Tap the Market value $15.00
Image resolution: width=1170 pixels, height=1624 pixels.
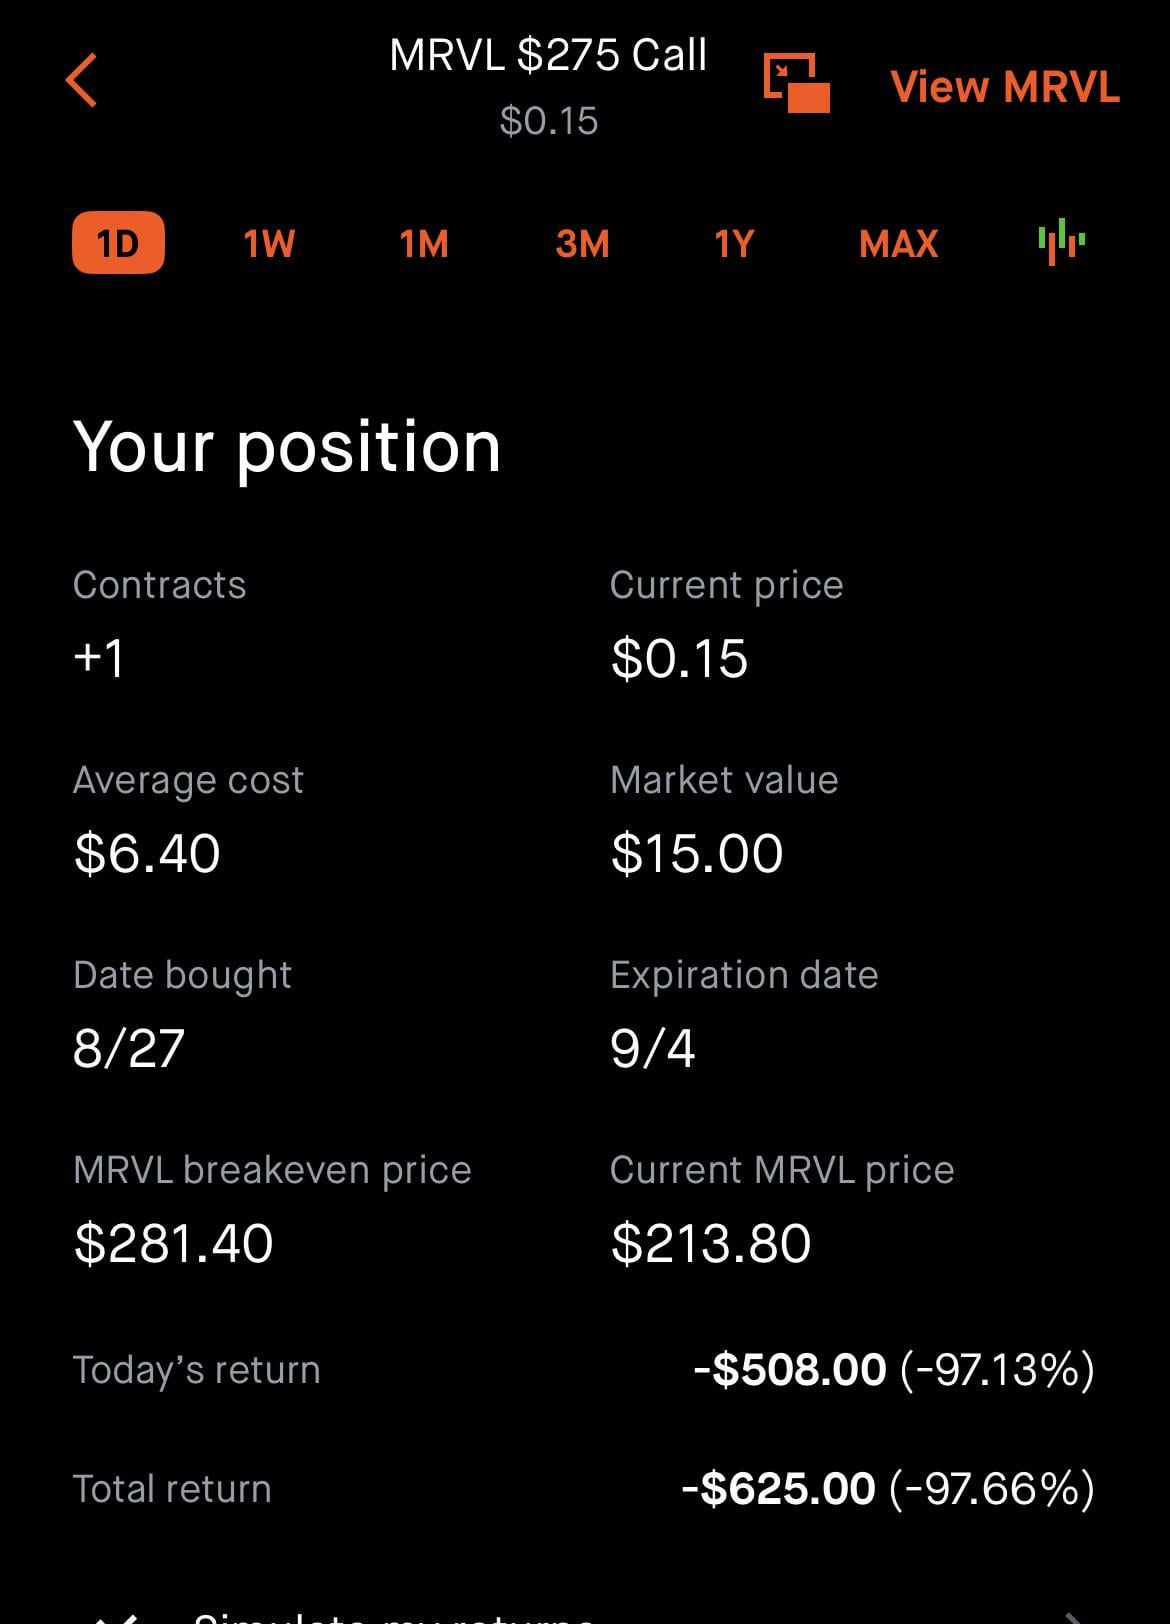pyautogui.click(x=697, y=853)
